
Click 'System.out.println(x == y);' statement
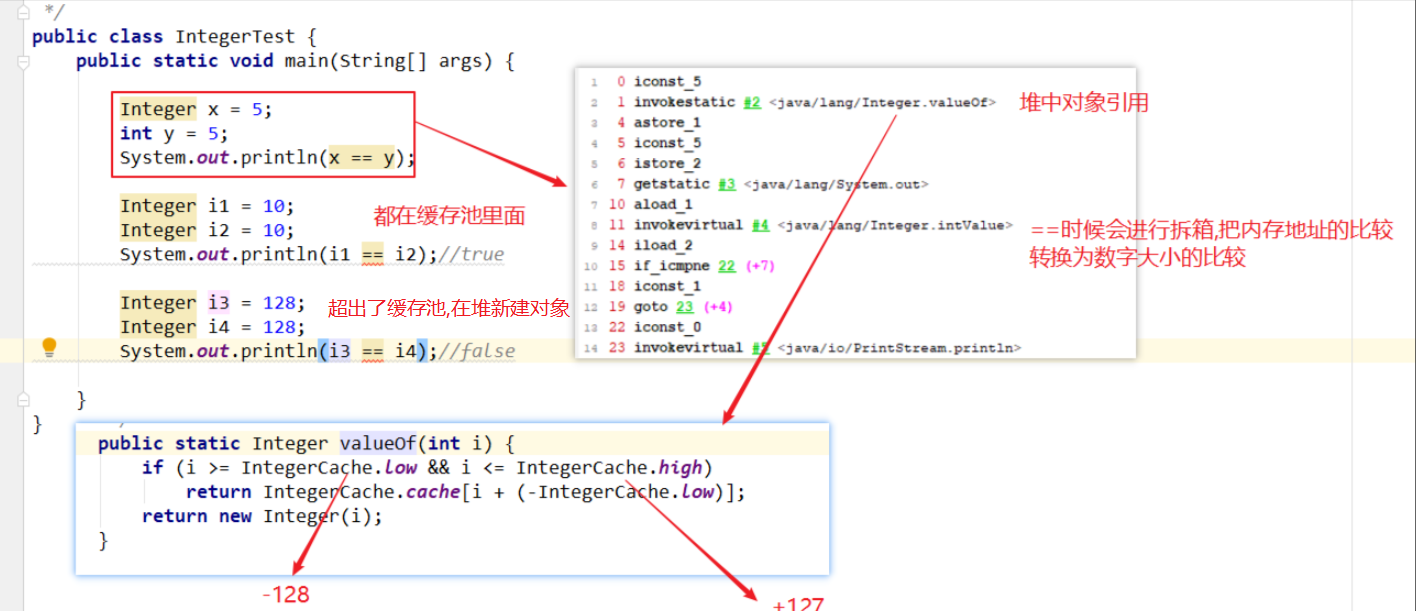pos(267,158)
